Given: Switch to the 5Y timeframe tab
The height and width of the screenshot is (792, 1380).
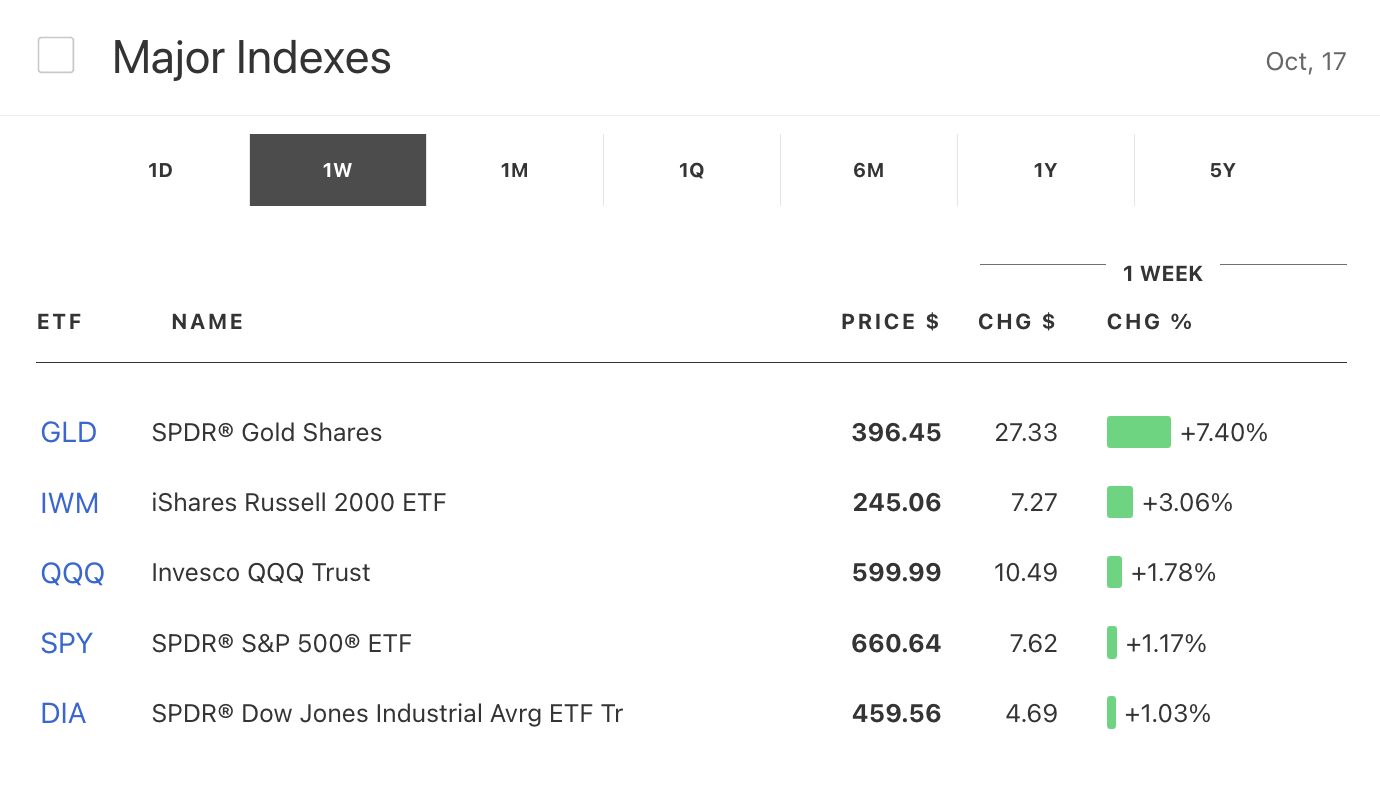Looking at the screenshot, I should tap(1223, 170).
